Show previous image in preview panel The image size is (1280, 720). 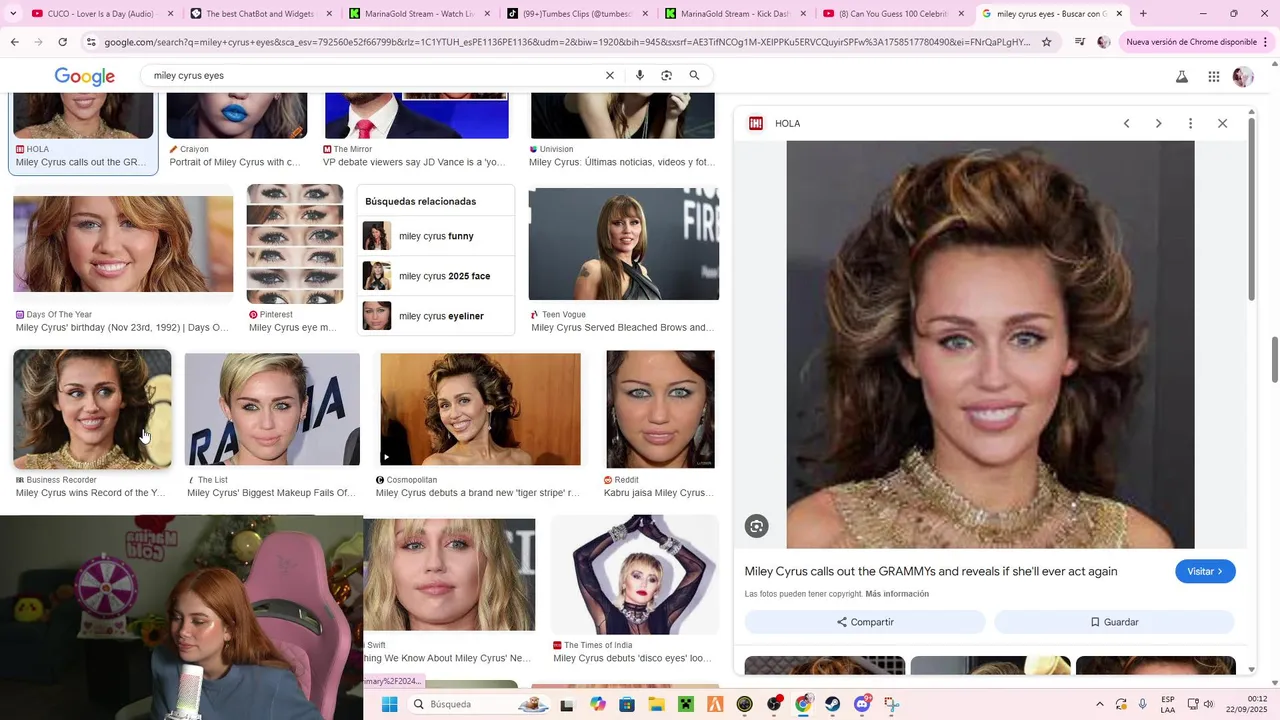coord(1126,123)
